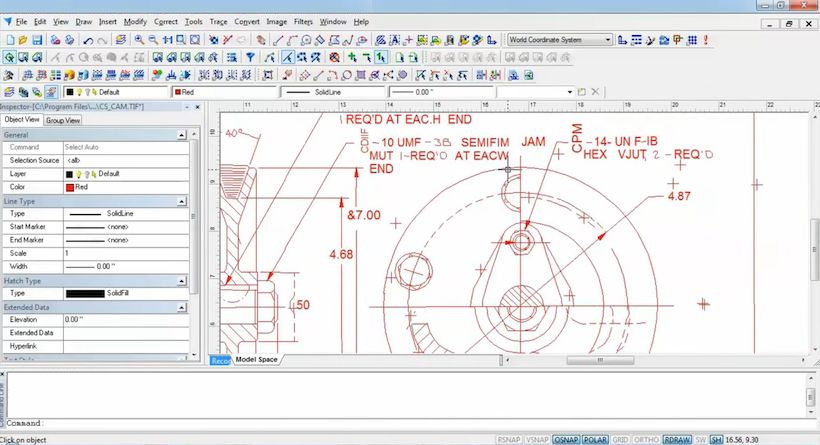
Task: Click the horizontal scrollbar thumb below drawing
Action: [600, 360]
